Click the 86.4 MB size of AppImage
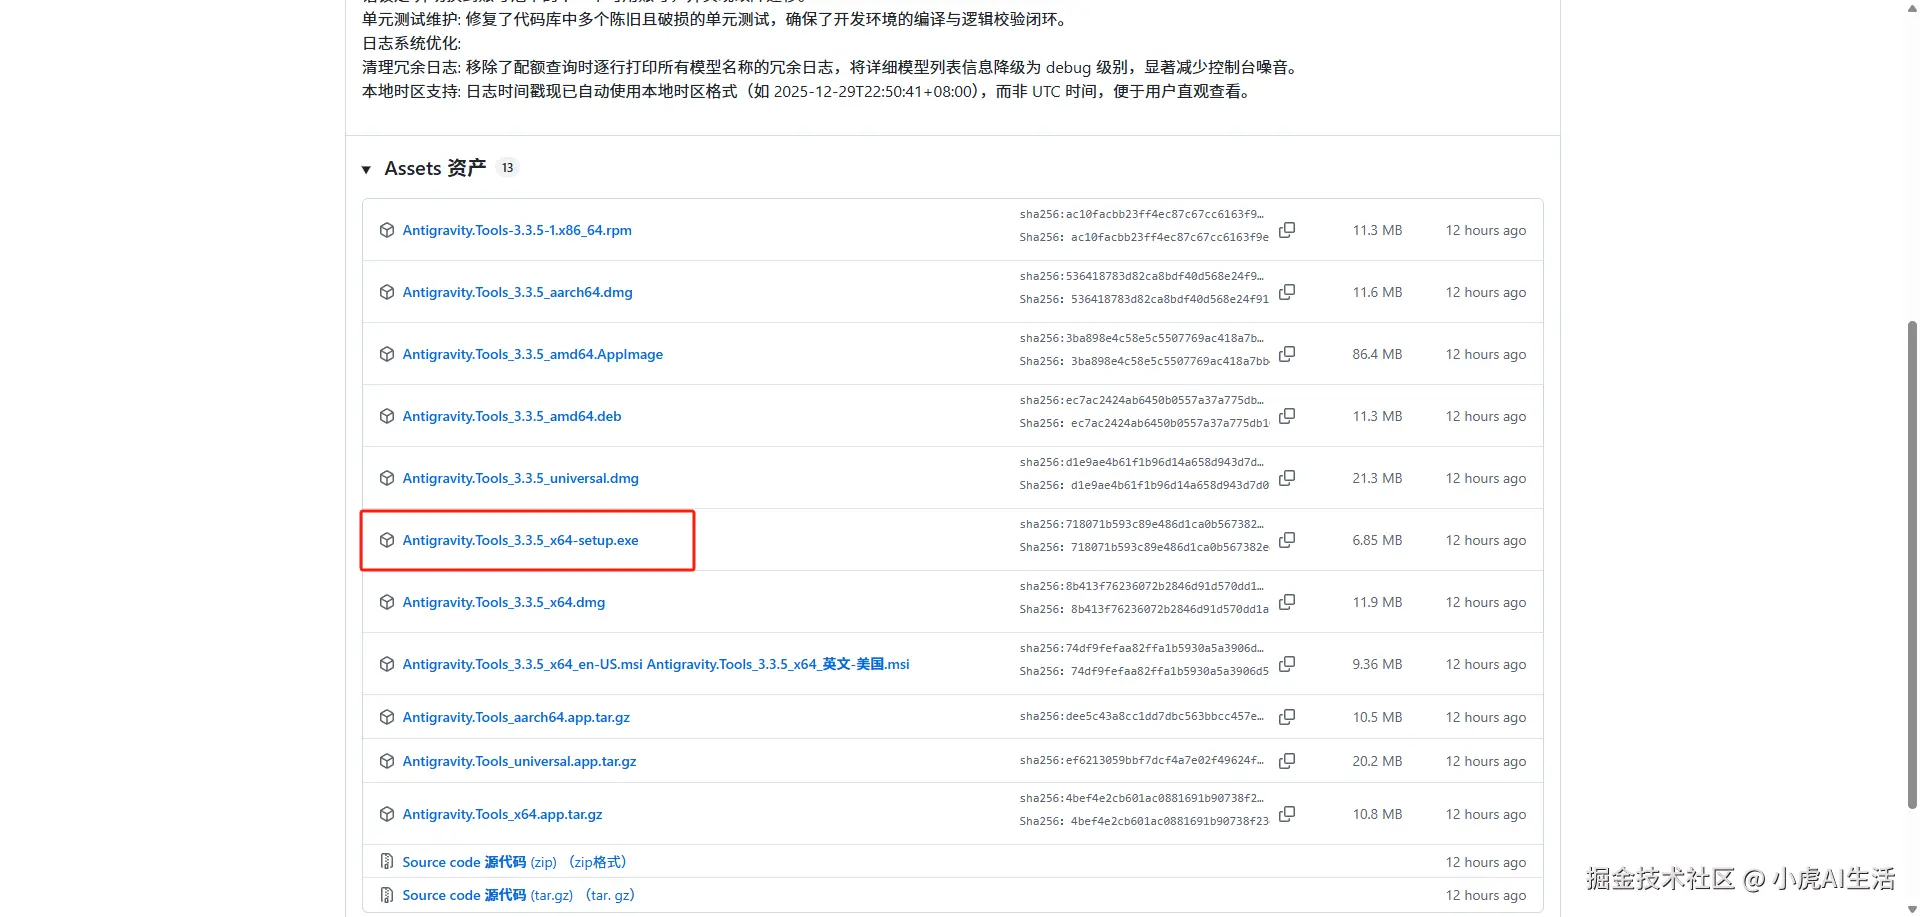This screenshot has height=917, width=1920. point(1377,354)
